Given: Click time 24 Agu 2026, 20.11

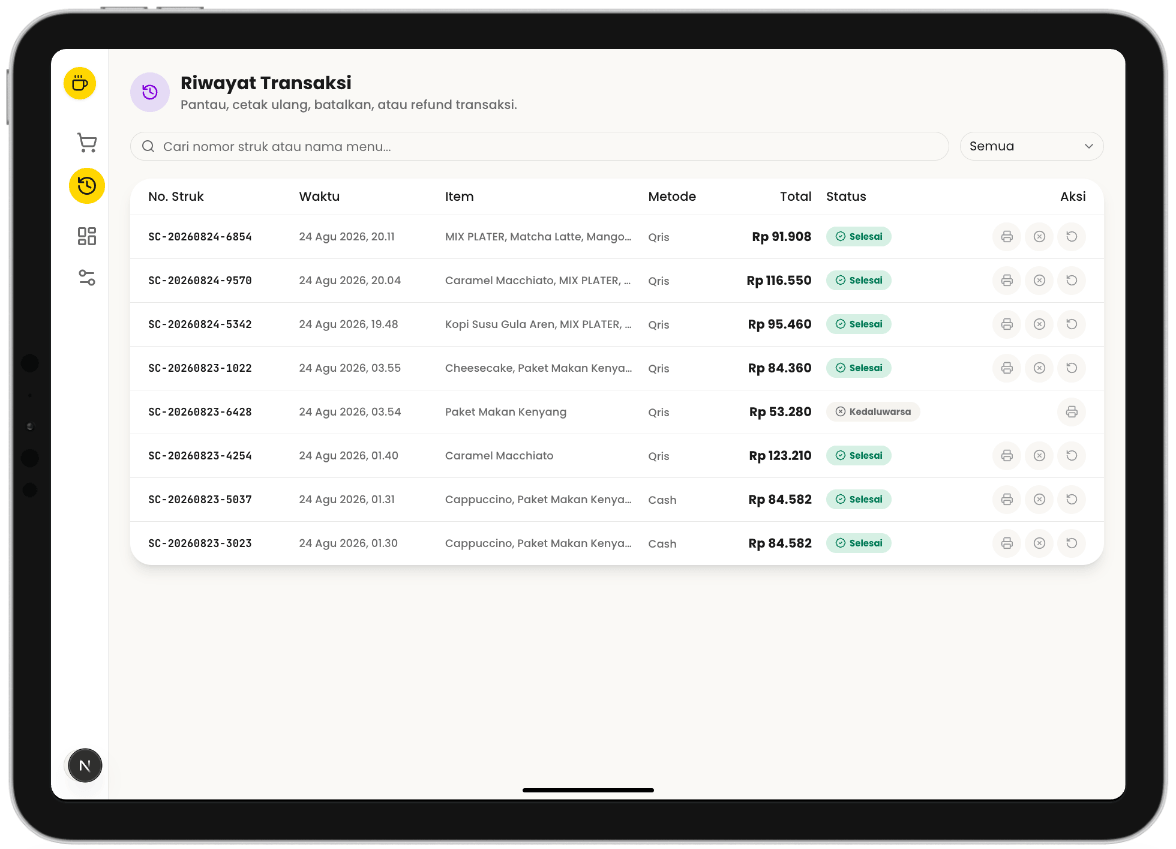Looking at the screenshot, I should pyautogui.click(x=346, y=237).
